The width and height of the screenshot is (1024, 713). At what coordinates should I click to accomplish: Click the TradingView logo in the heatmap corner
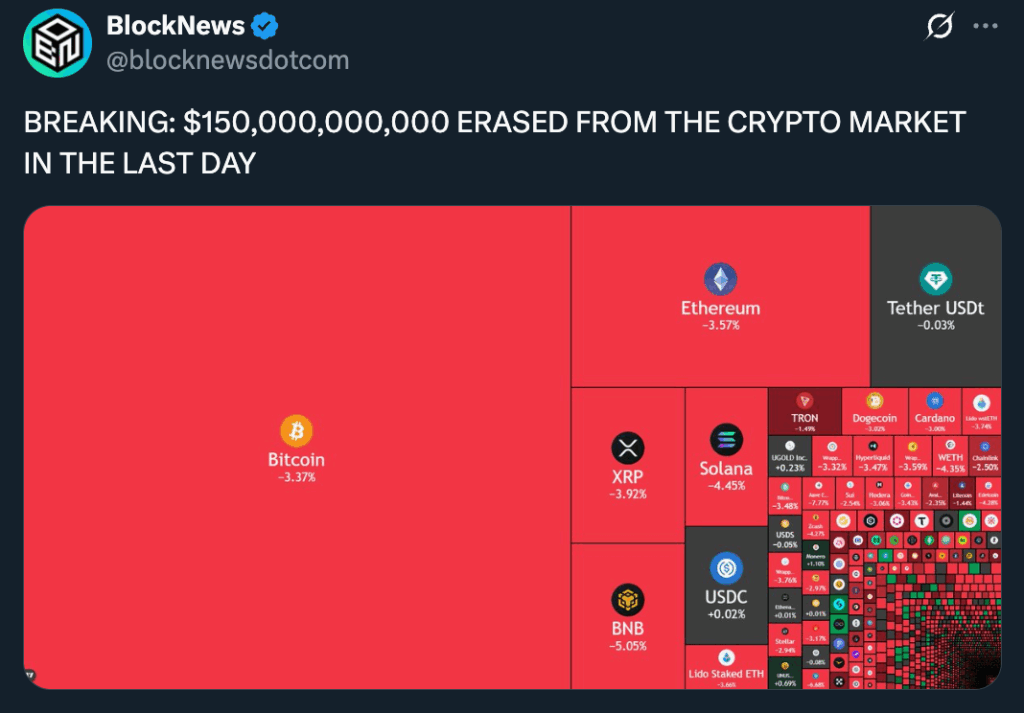30,677
